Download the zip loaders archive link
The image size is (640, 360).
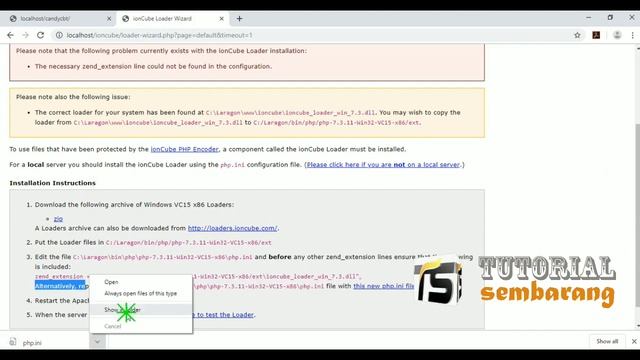tap(58, 219)
